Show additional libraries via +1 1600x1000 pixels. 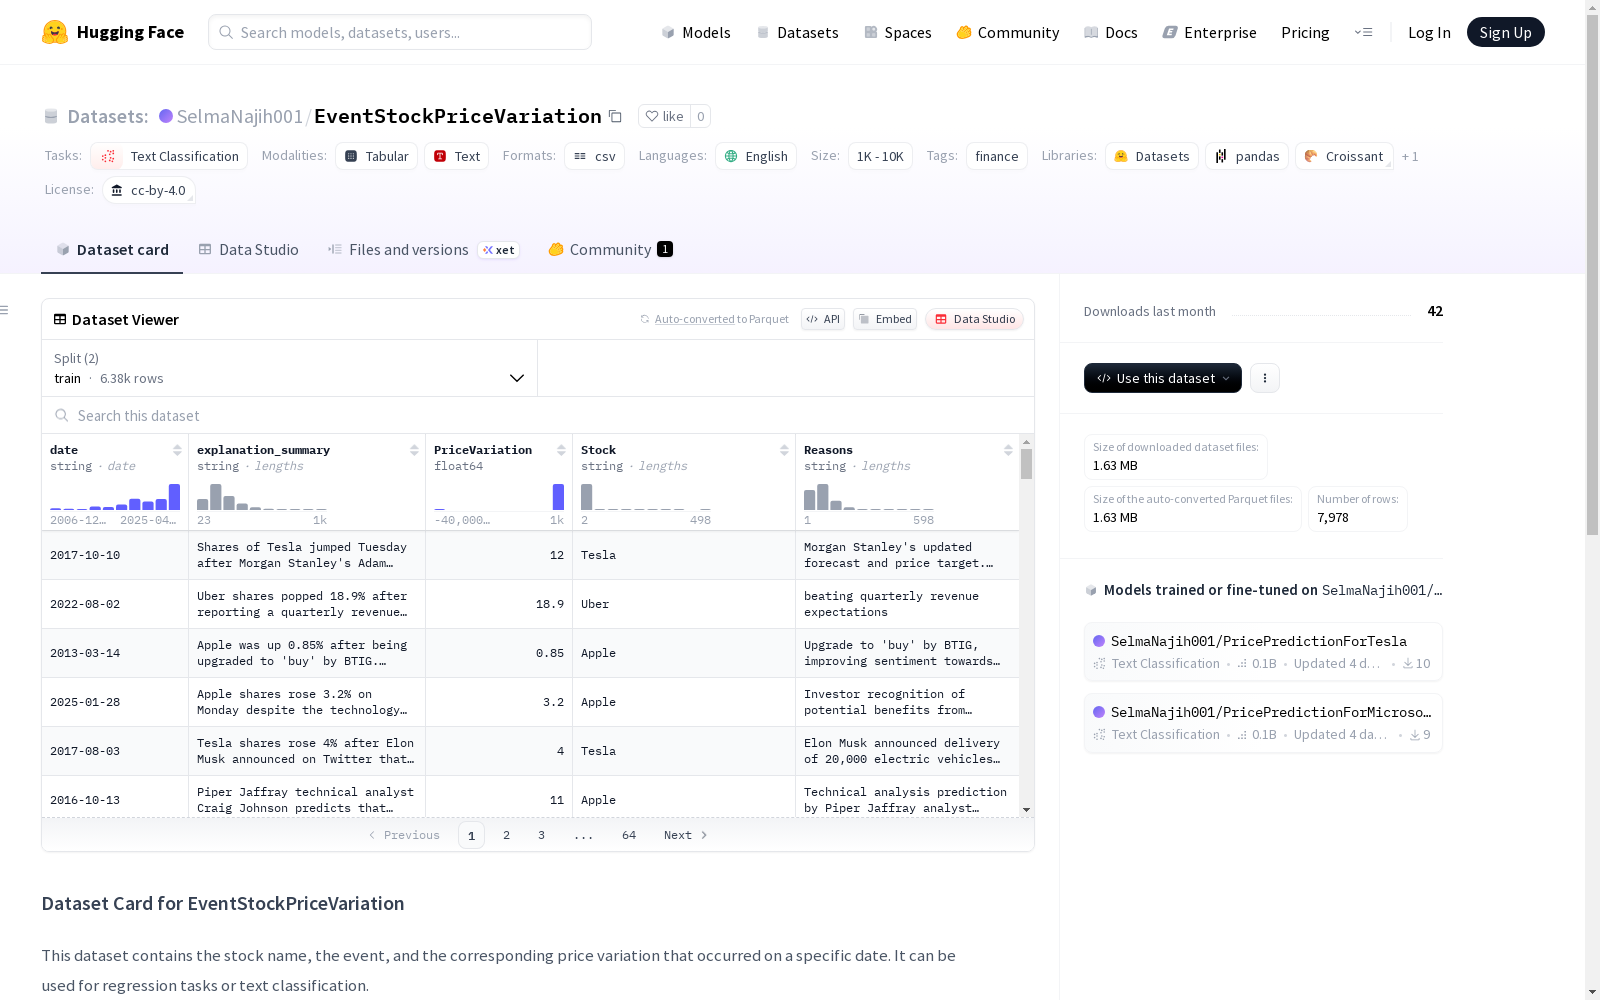coord(1410,156)
